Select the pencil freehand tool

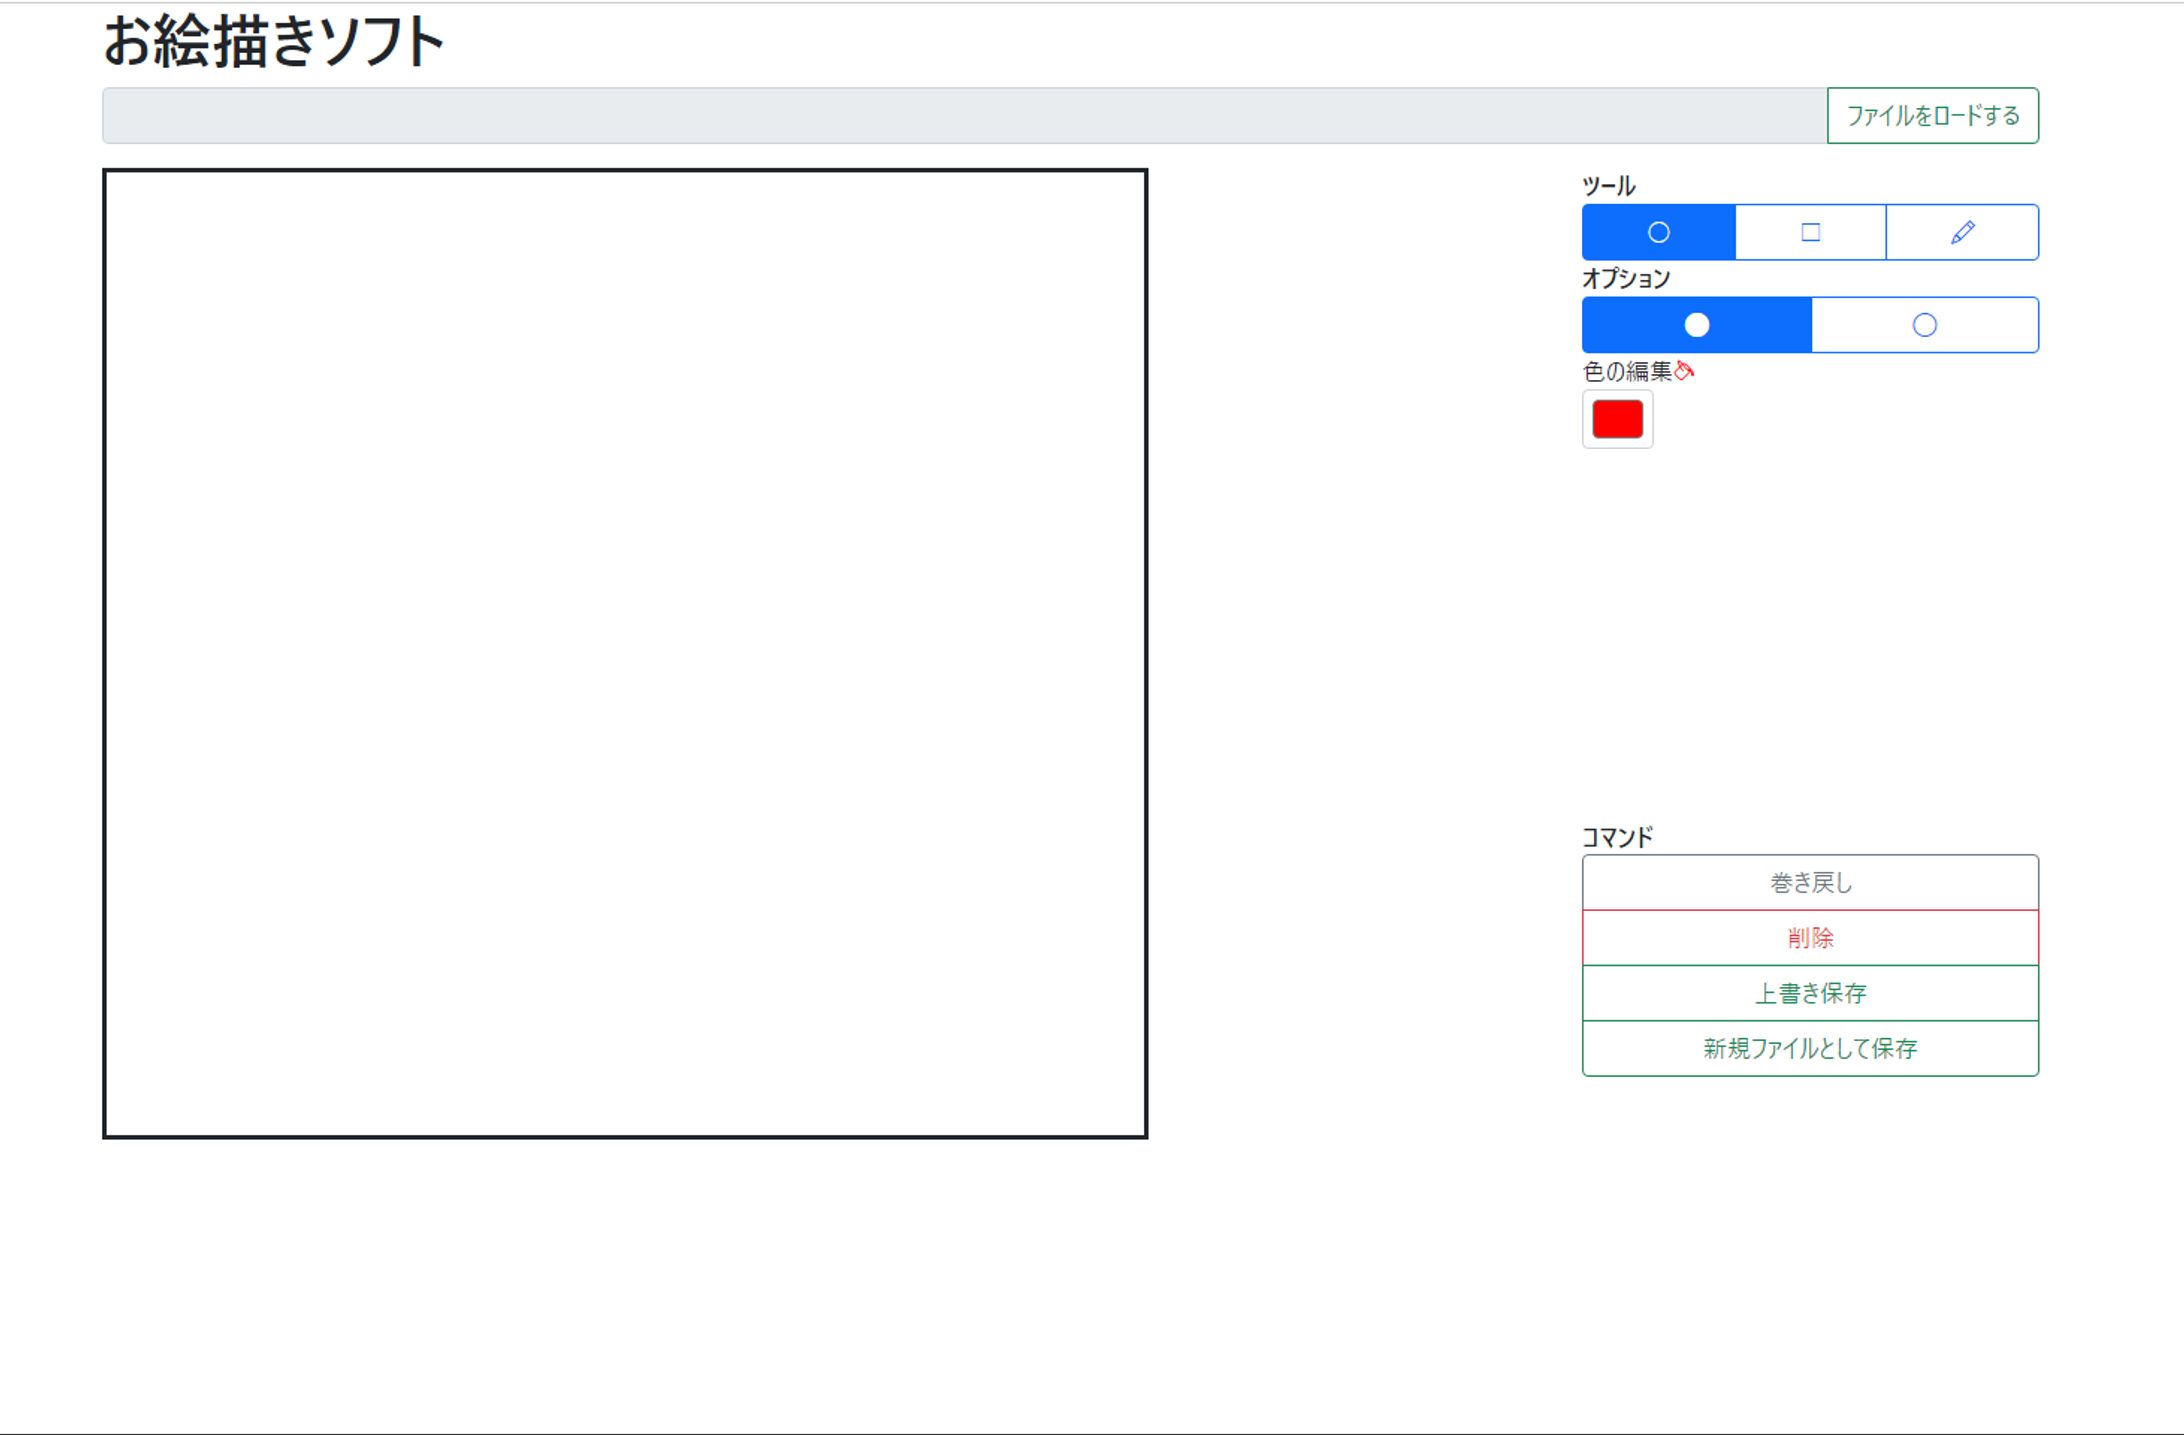pos(1962,232)
